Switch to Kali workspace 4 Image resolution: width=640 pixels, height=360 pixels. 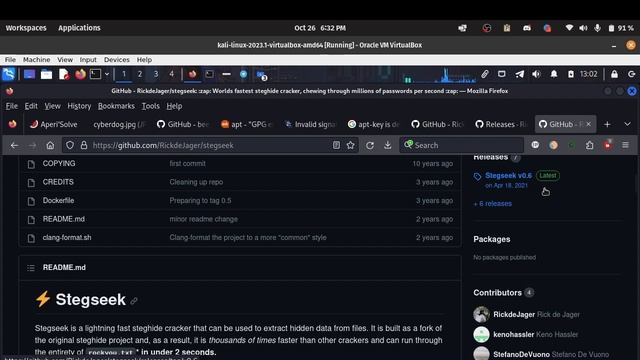pyautogui.click(x=171, y=74)
